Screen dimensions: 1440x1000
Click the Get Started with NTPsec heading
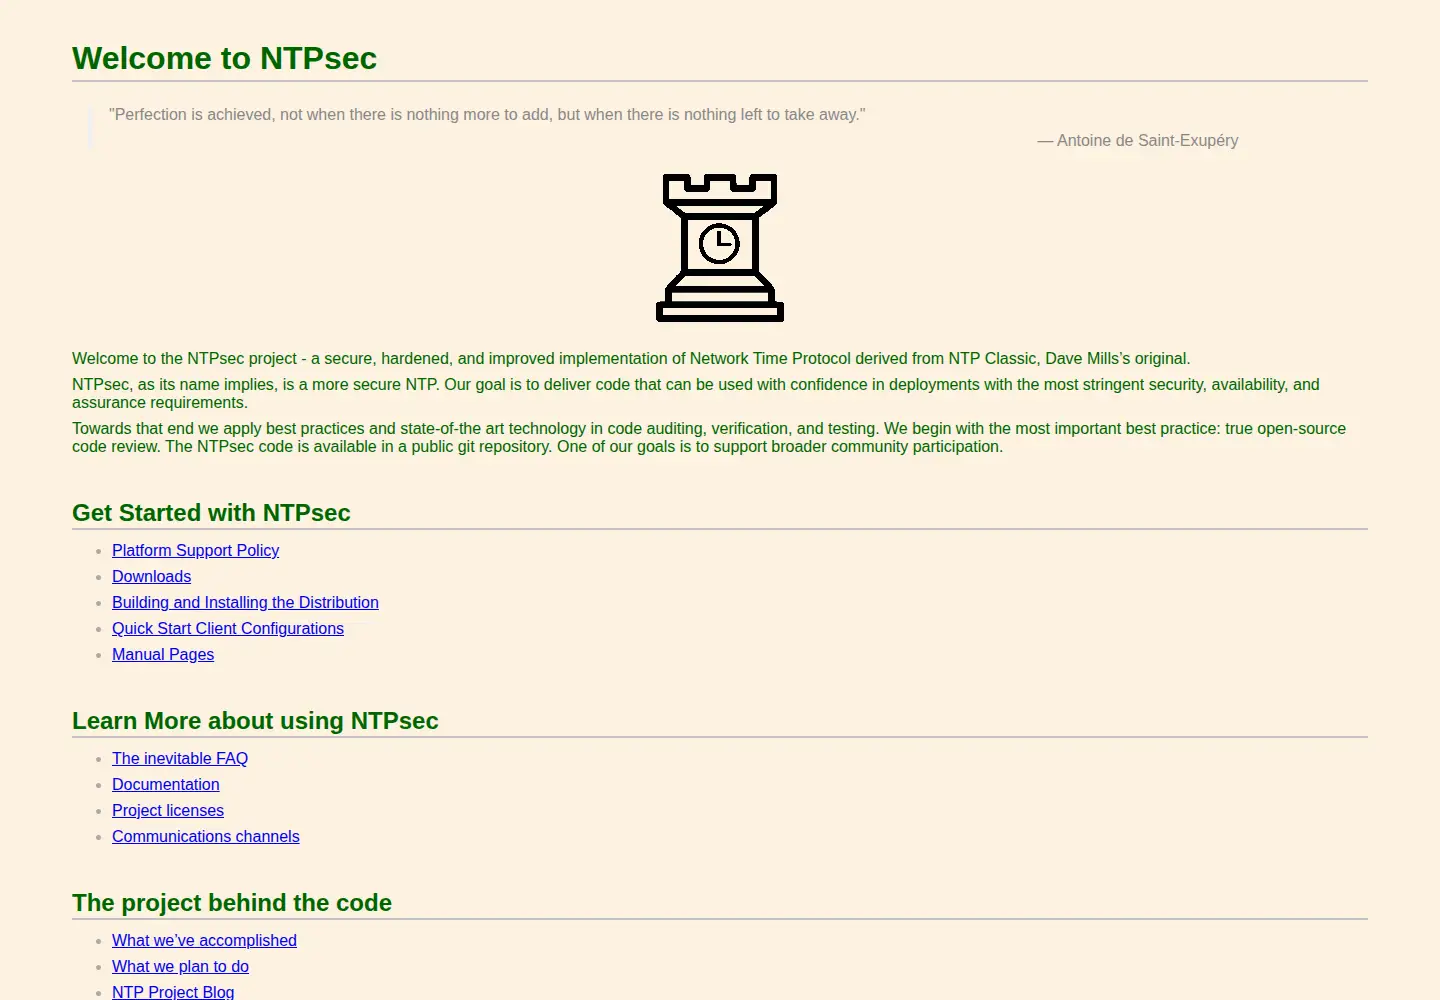[211, 513]
